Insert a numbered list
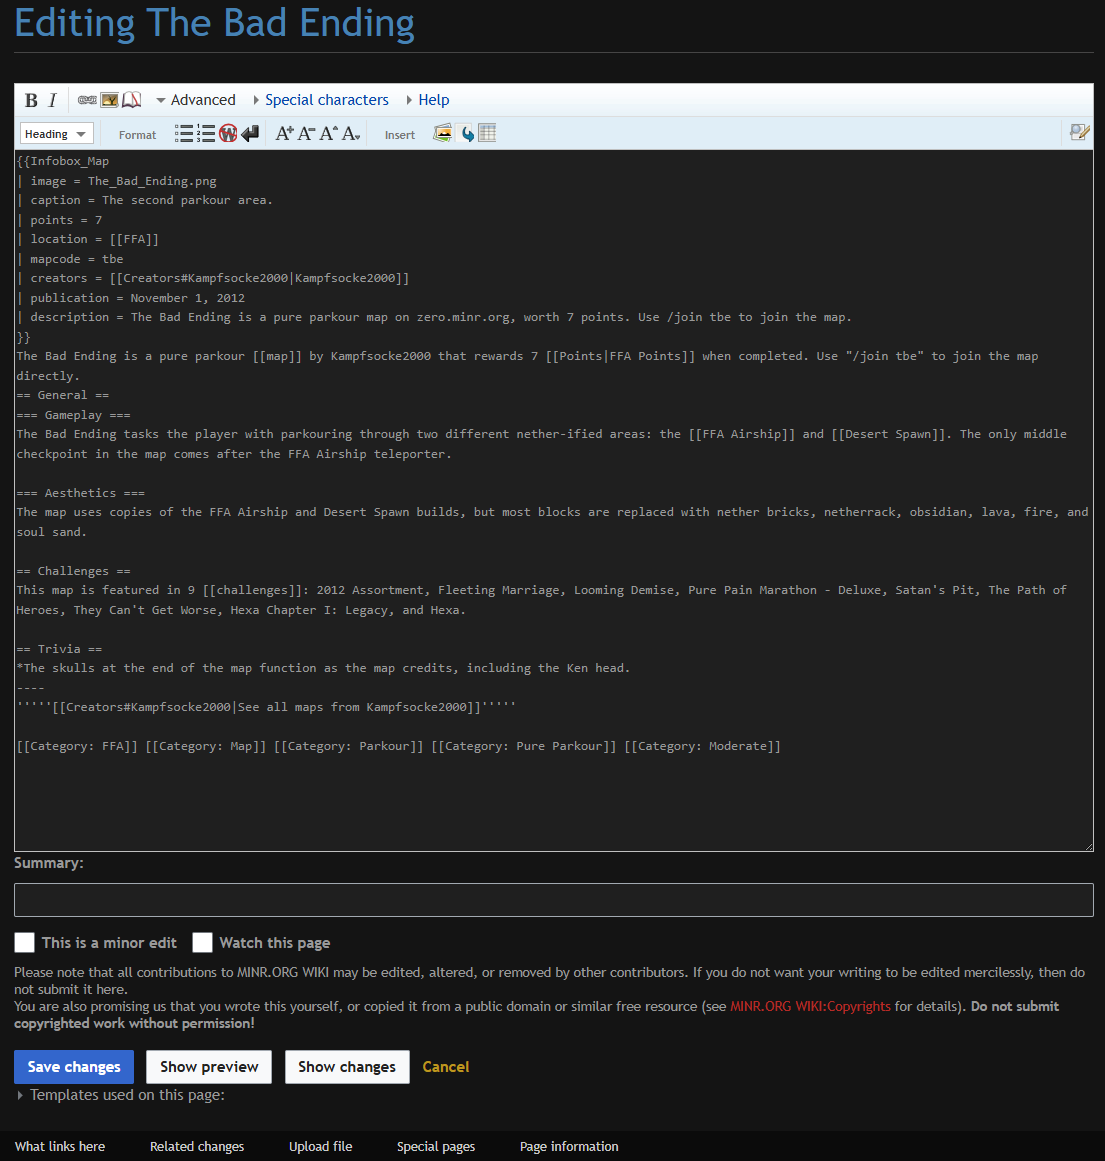Image resolution: width=1105 pixels, height=1161 pixels. [206, 134]
